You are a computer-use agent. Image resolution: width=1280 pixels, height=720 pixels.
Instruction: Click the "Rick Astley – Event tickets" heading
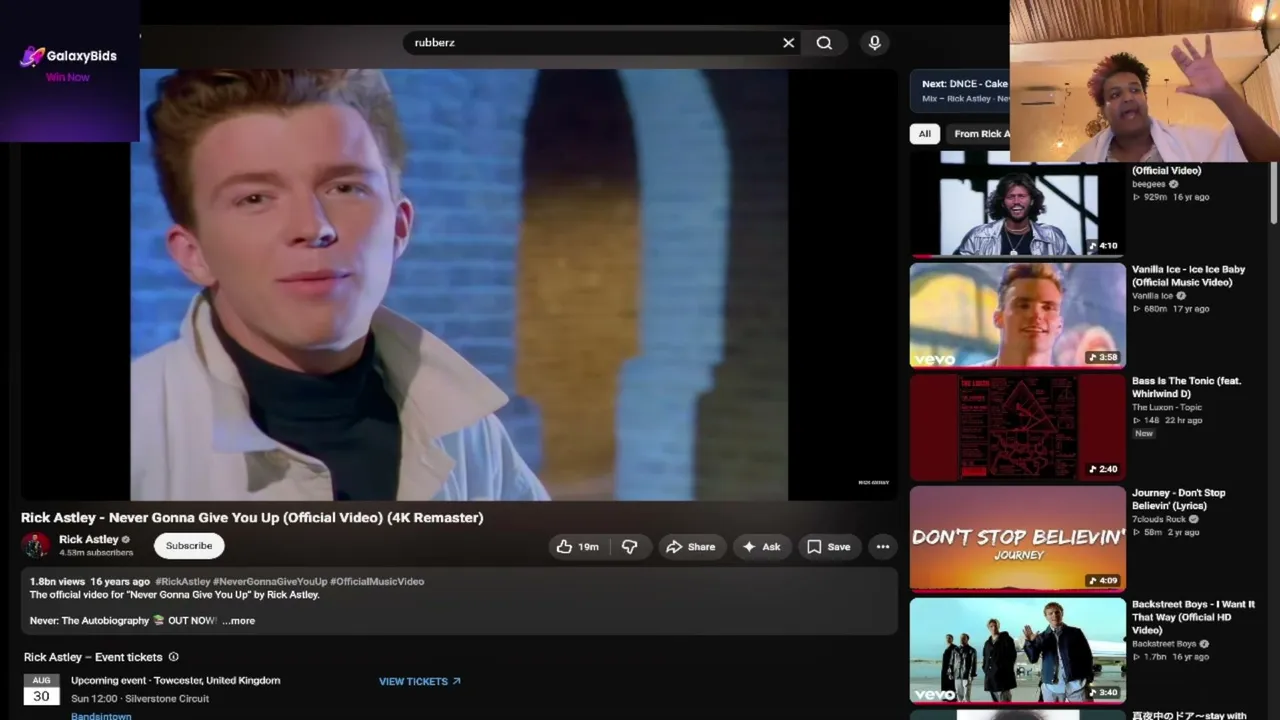93,657
